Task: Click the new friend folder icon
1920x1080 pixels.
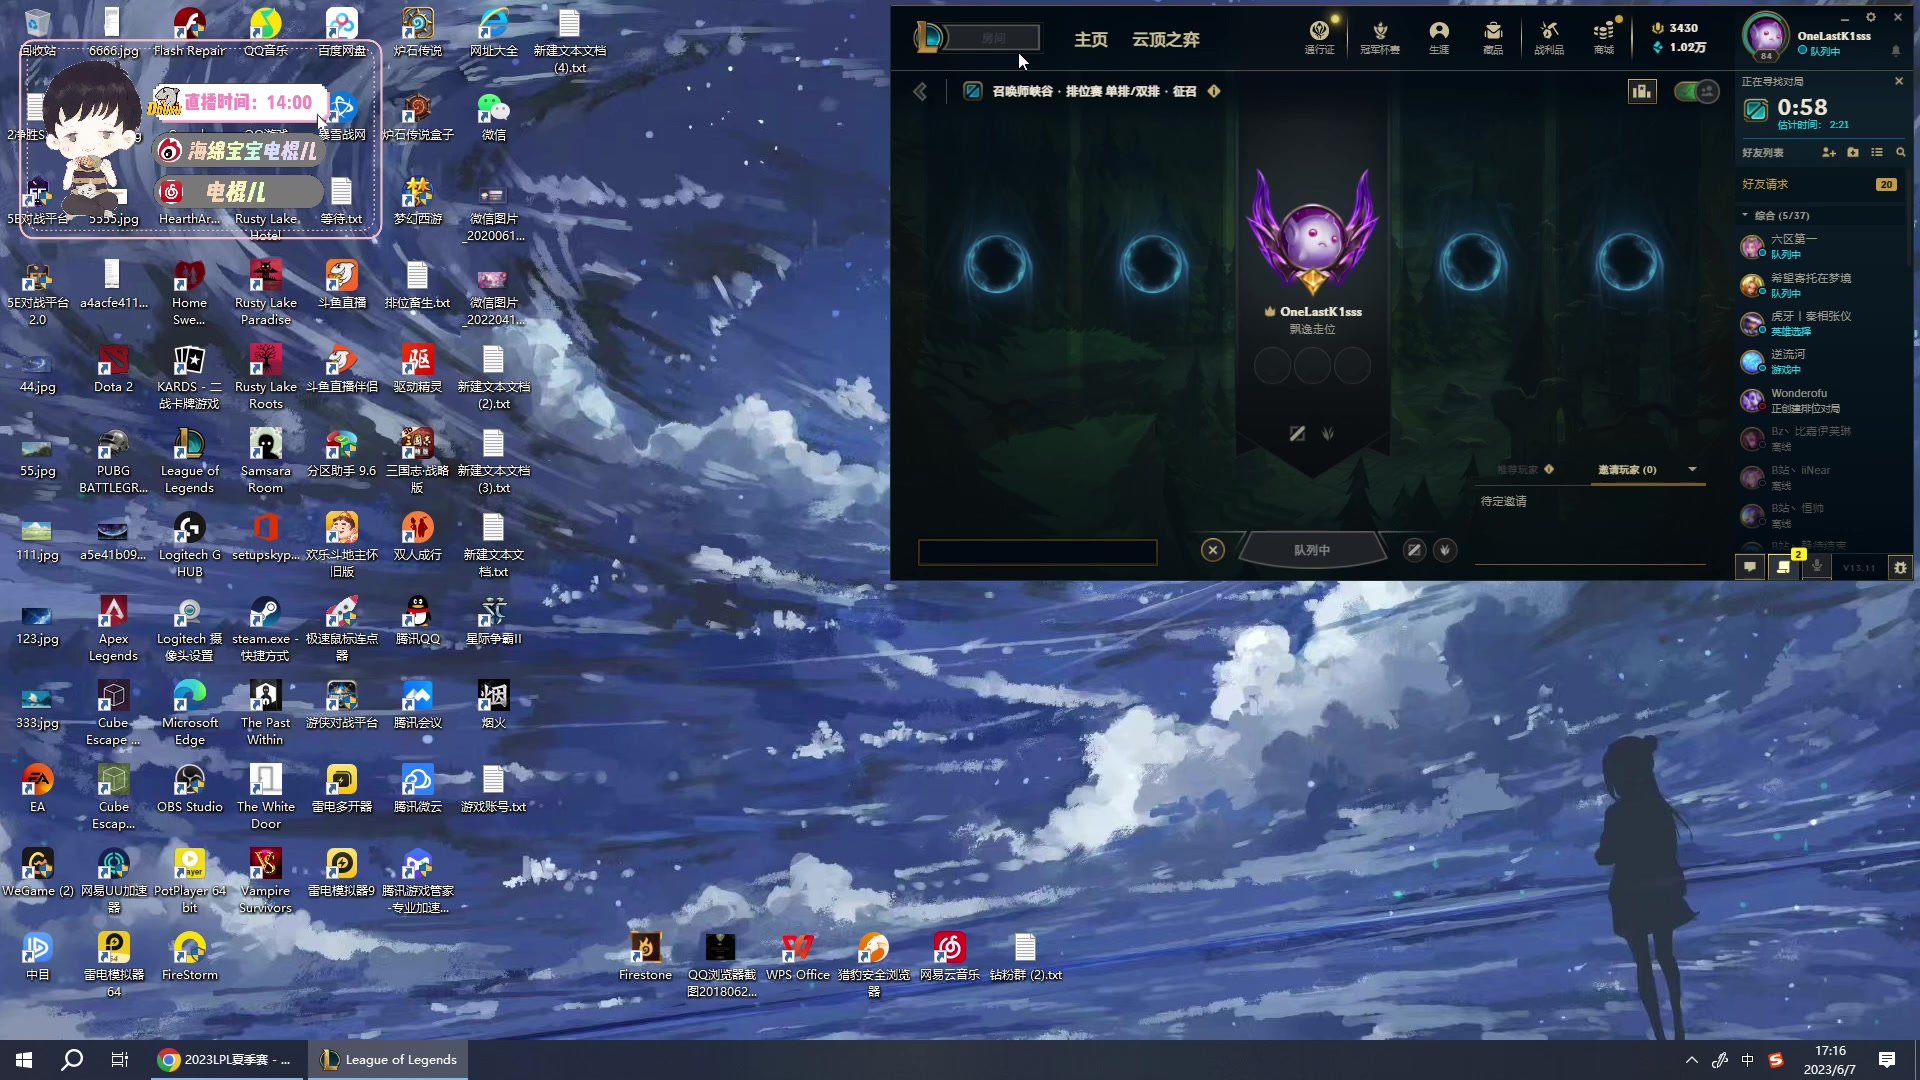Action: 1853,152
